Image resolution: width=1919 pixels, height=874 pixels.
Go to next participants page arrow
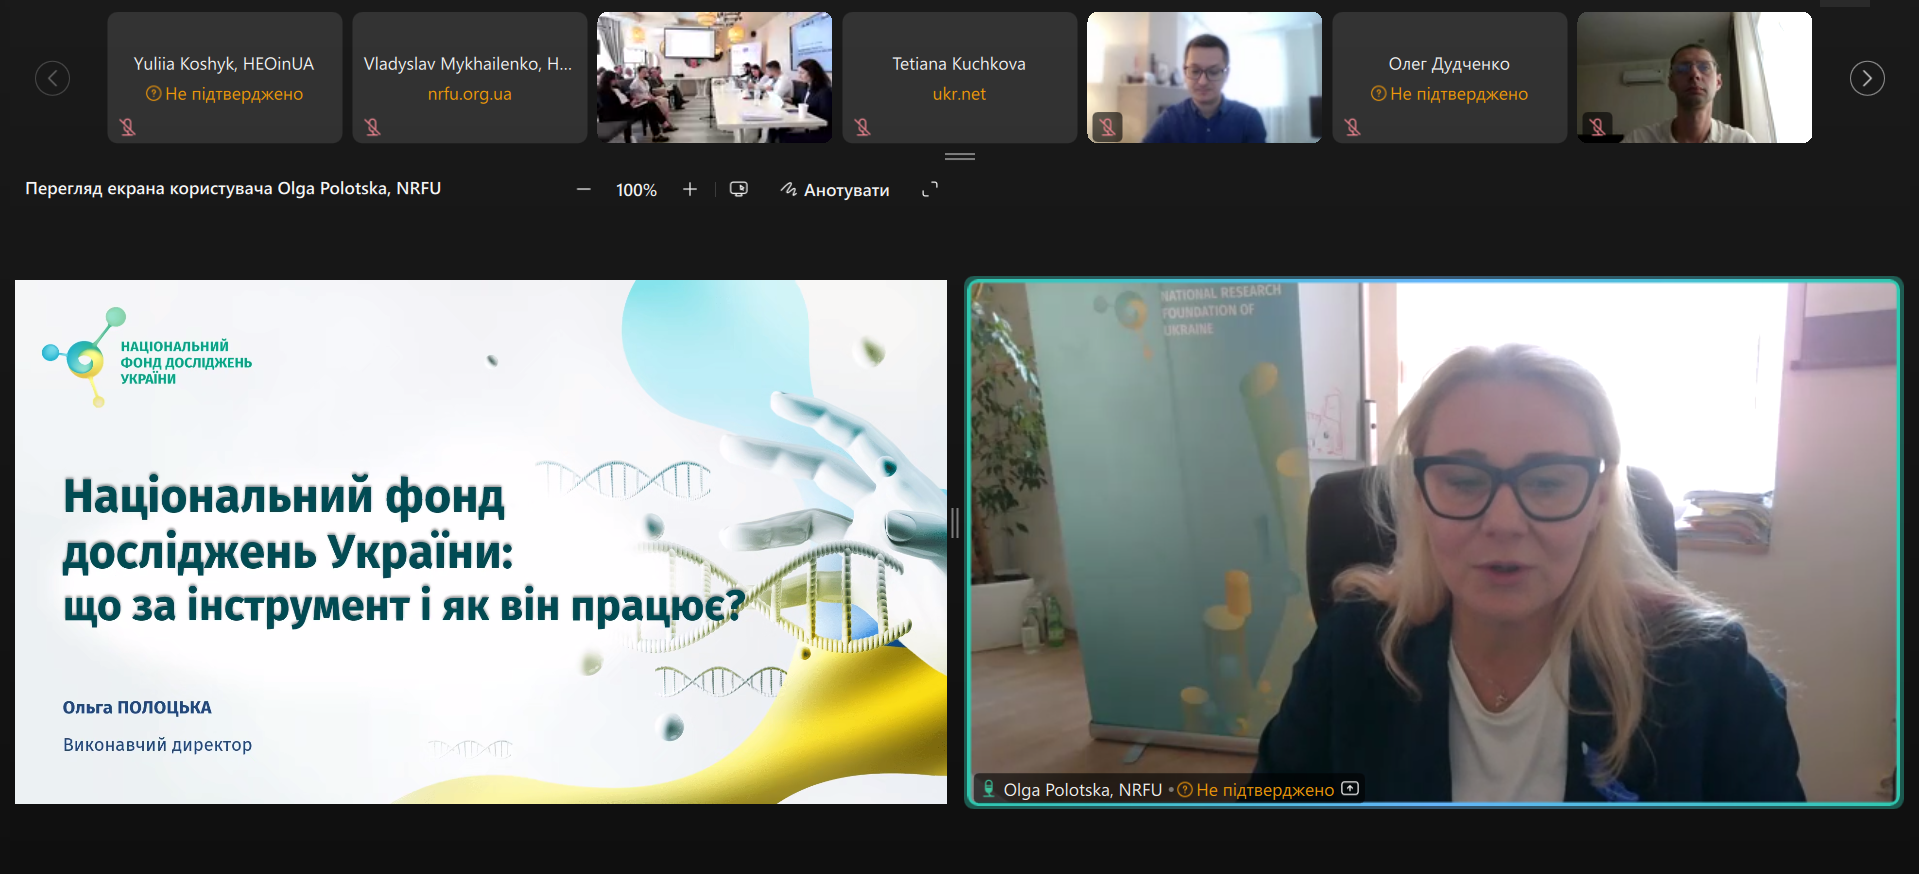[1866, 78]
